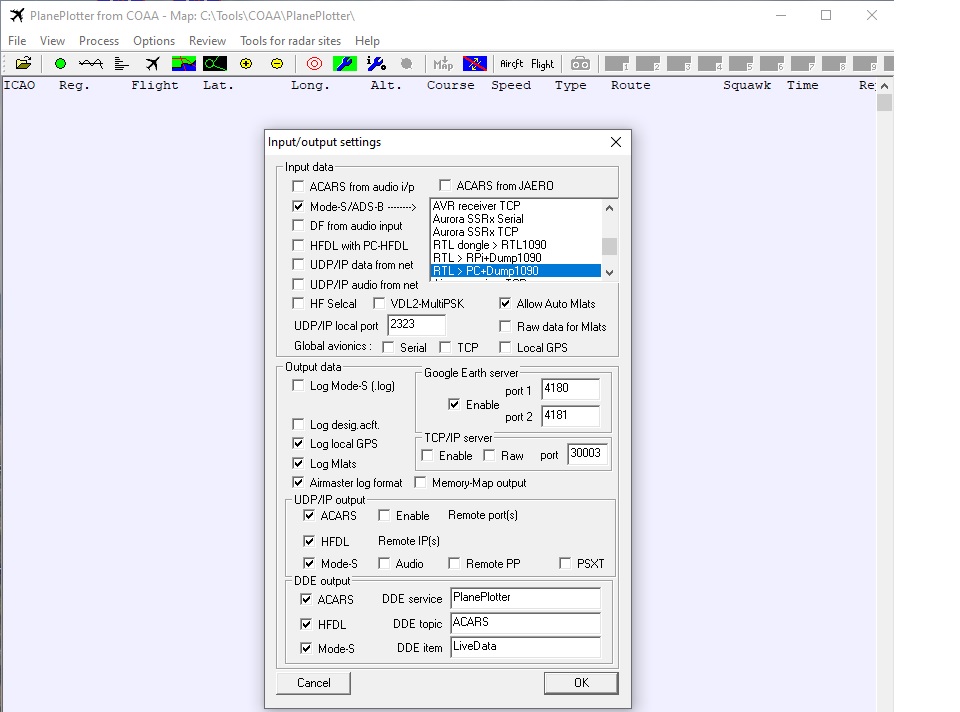Open the Review menu
The width and height of the screenshot is (960, 712).
point(207,40)
